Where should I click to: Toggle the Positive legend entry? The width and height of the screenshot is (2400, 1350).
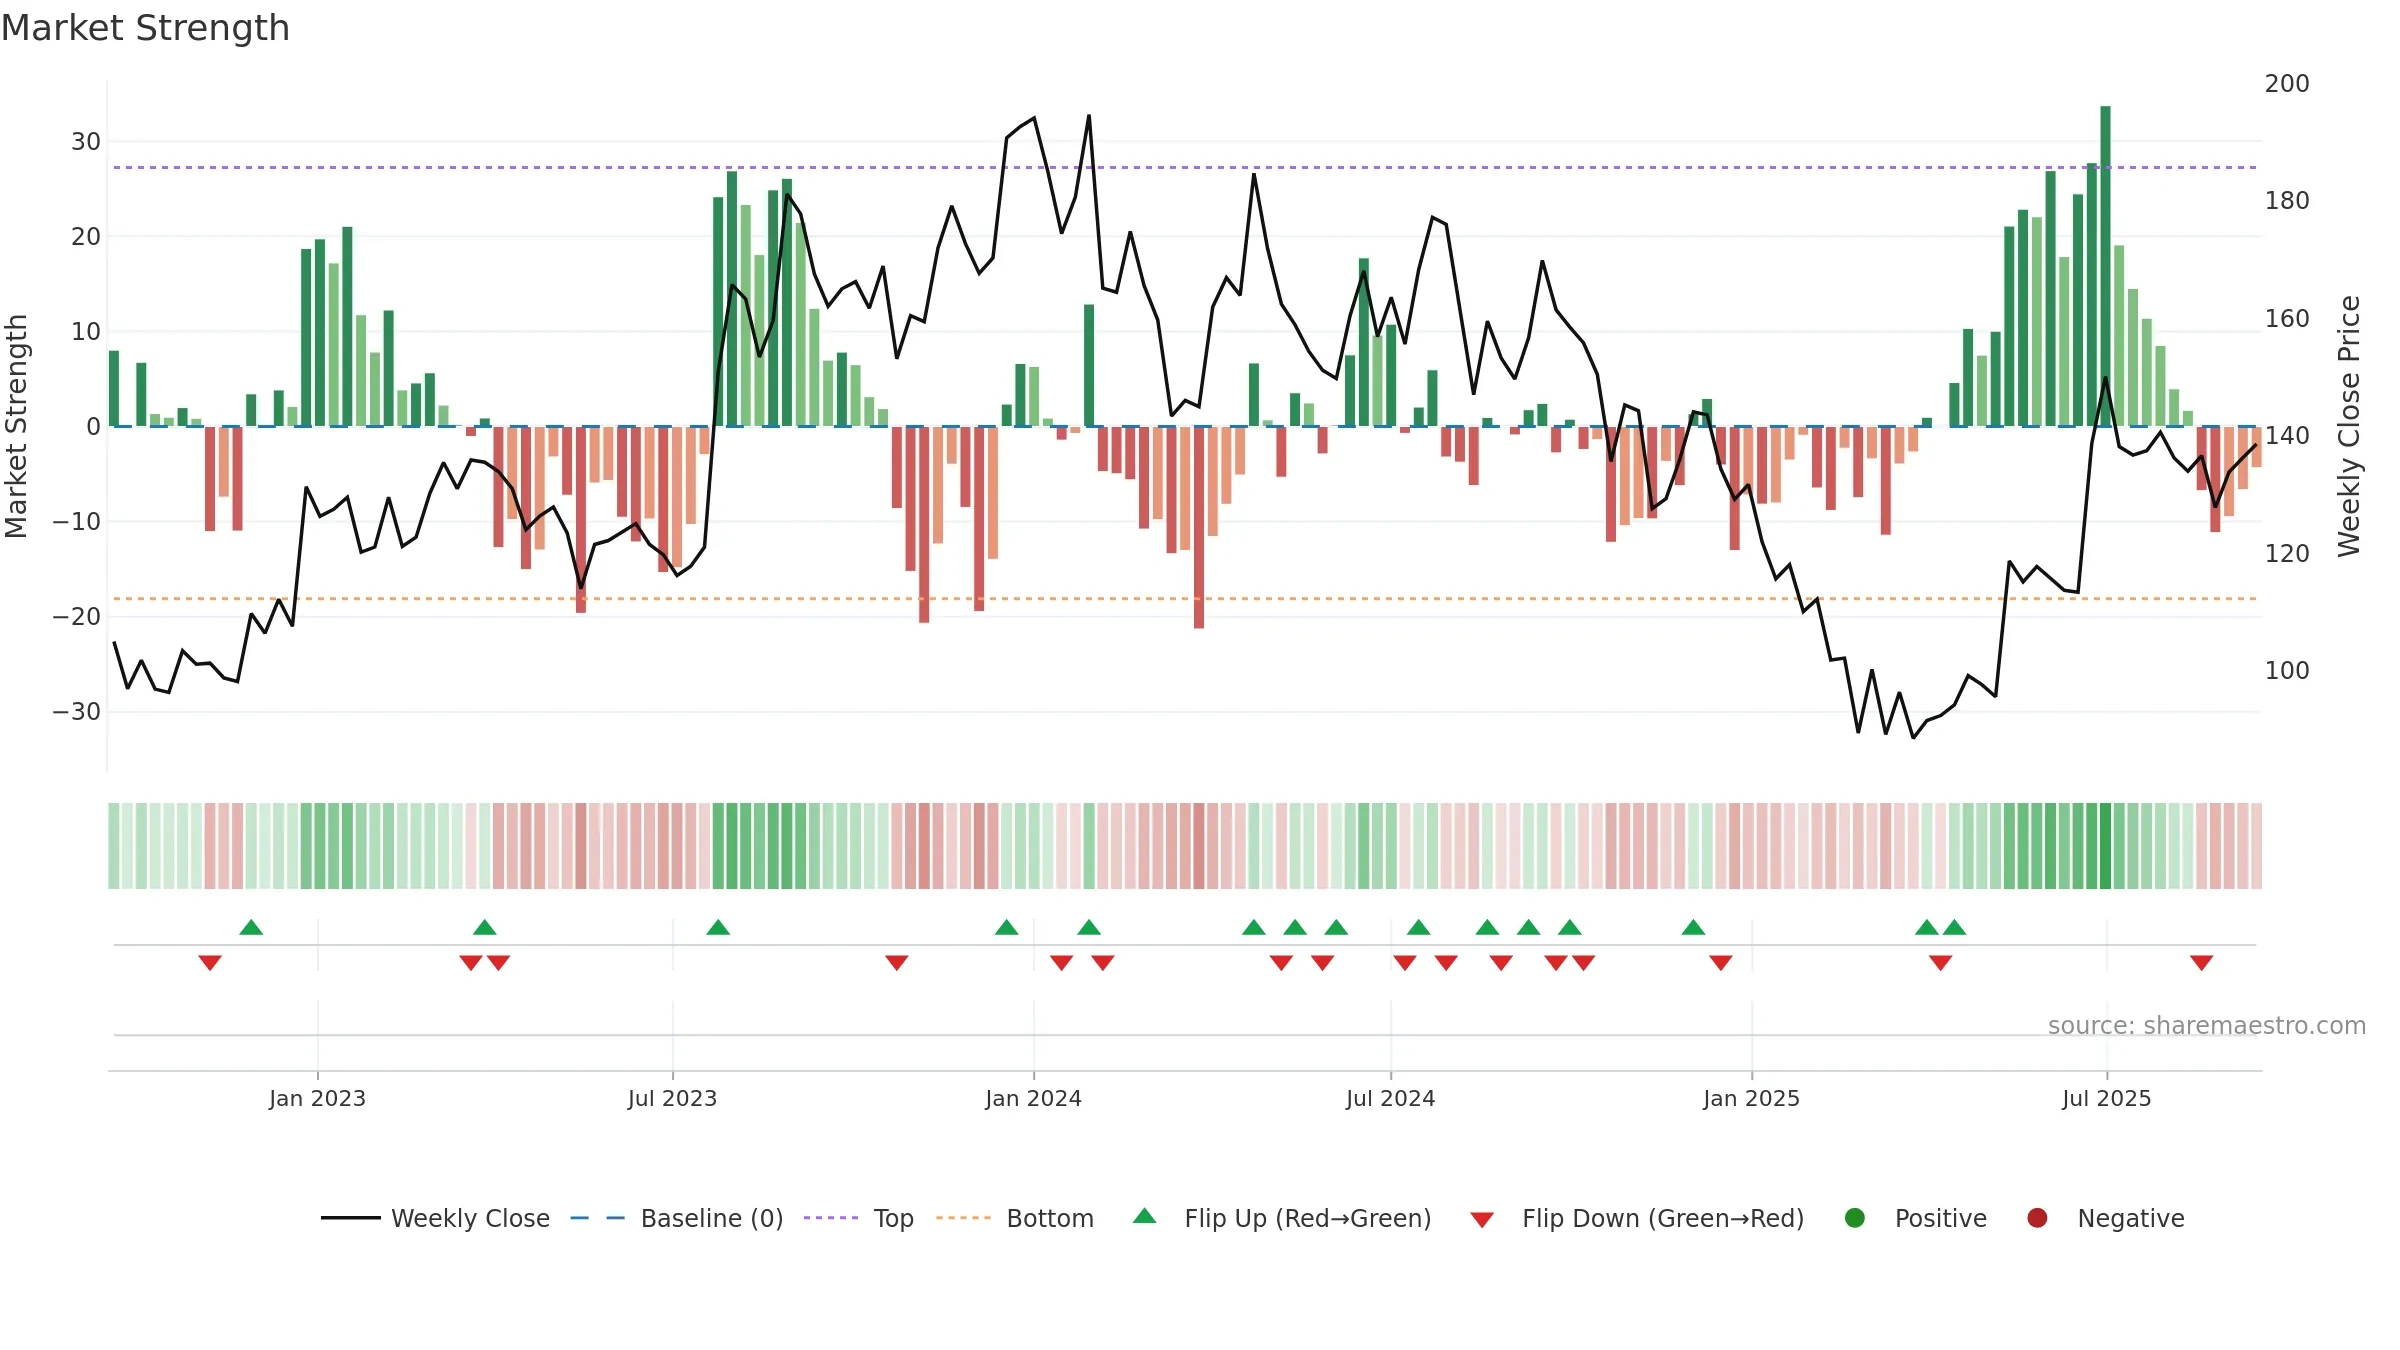click(x=1915, y=1218)
